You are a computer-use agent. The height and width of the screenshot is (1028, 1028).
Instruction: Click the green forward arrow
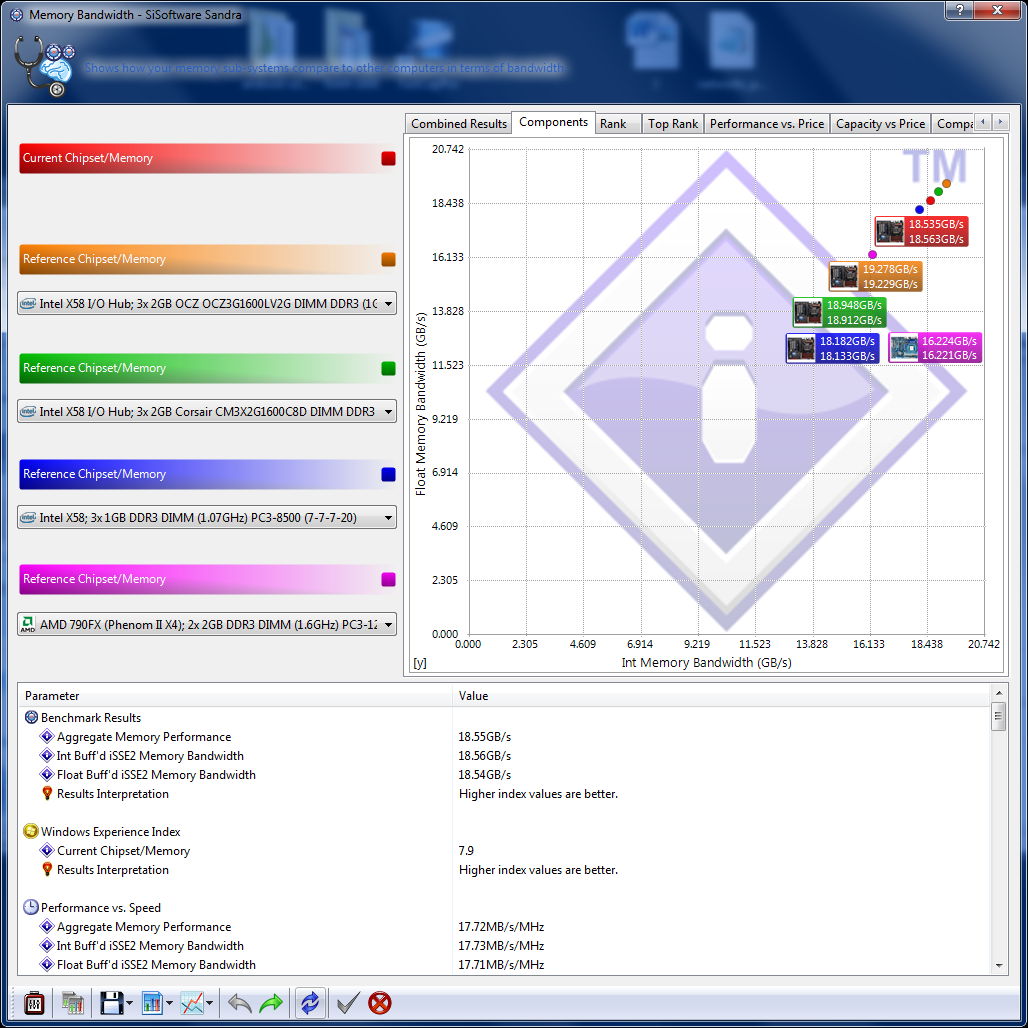(x=271, y=1002)
